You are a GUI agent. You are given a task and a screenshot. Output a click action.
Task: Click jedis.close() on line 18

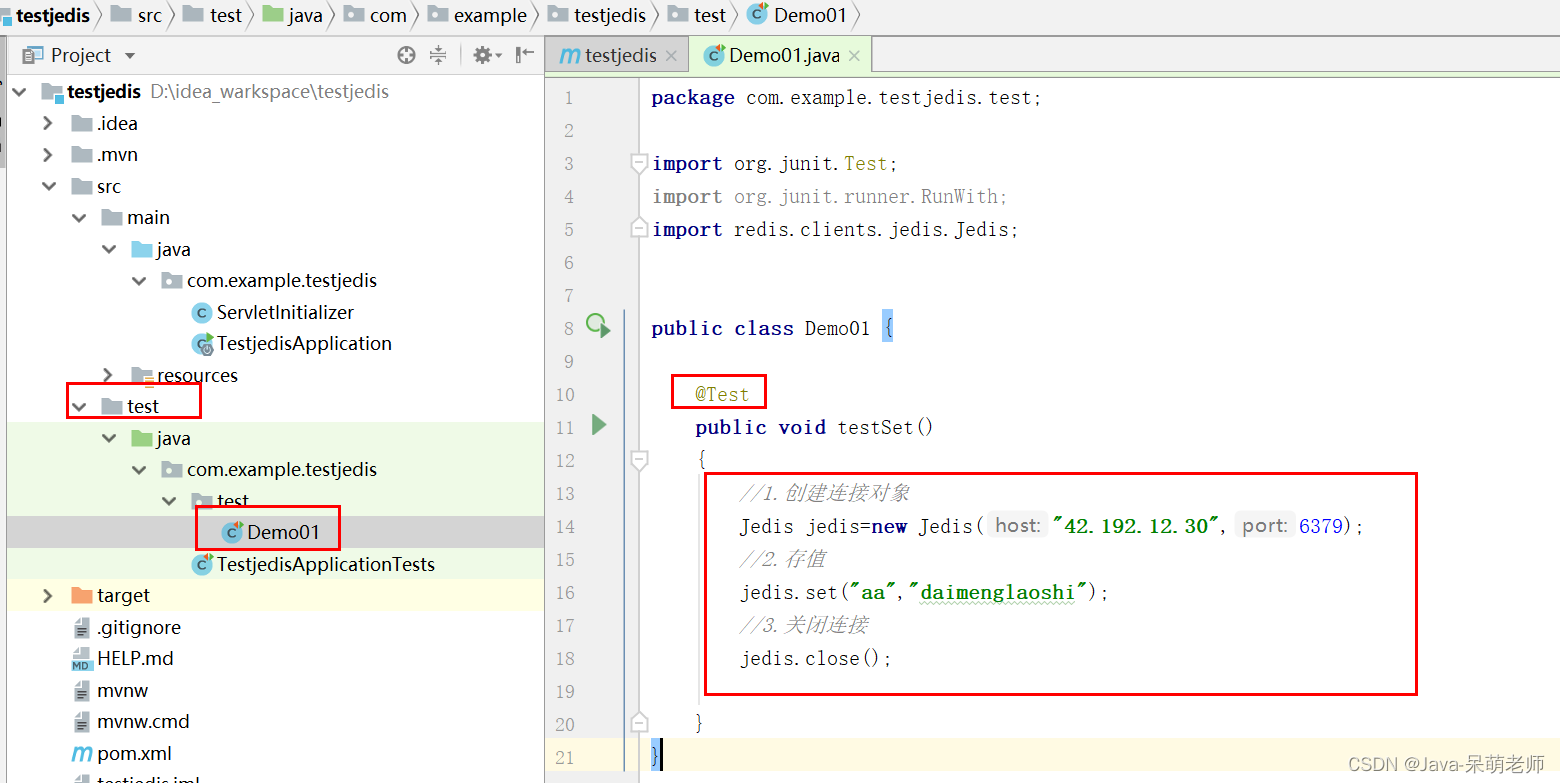[816, 658]
